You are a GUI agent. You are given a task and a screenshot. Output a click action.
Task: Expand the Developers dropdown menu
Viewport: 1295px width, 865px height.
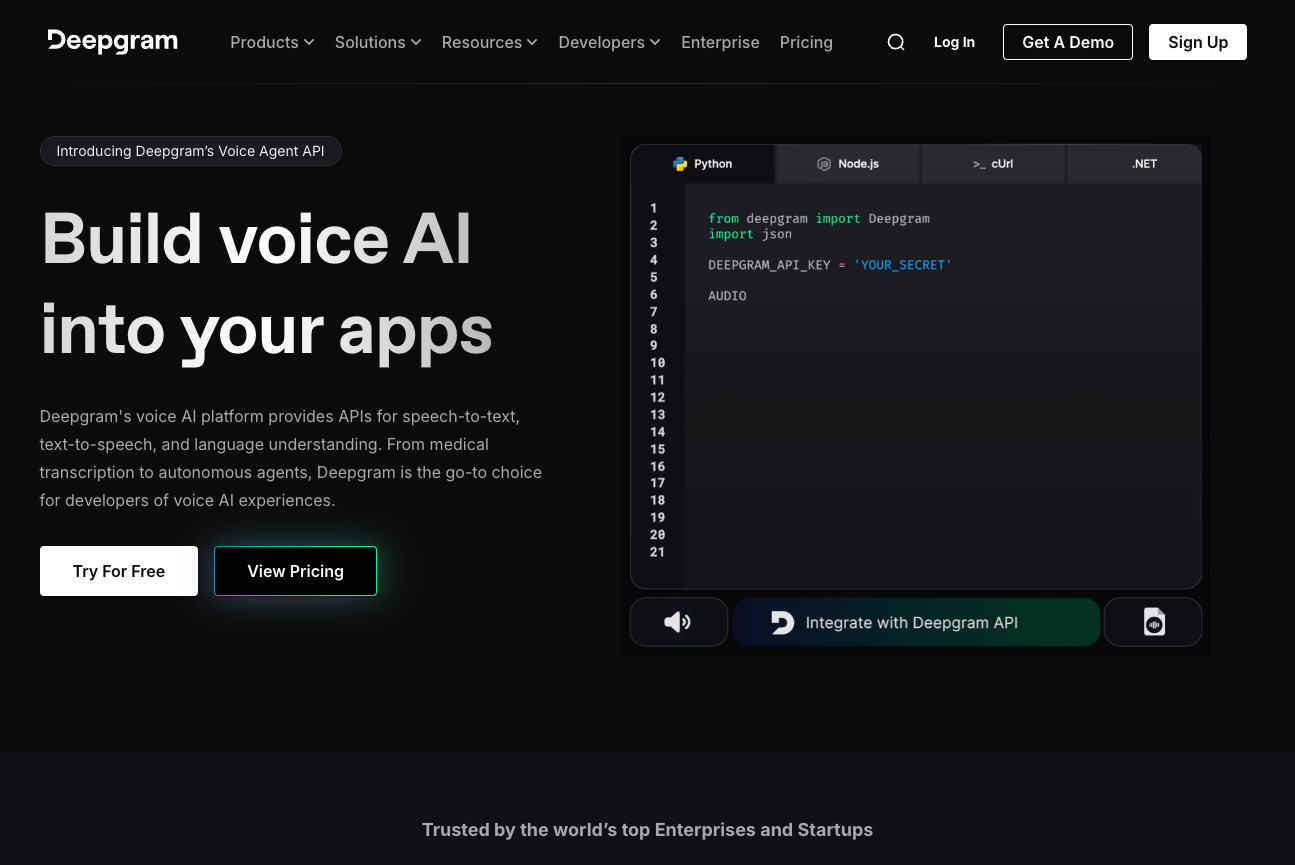[610, 42]
